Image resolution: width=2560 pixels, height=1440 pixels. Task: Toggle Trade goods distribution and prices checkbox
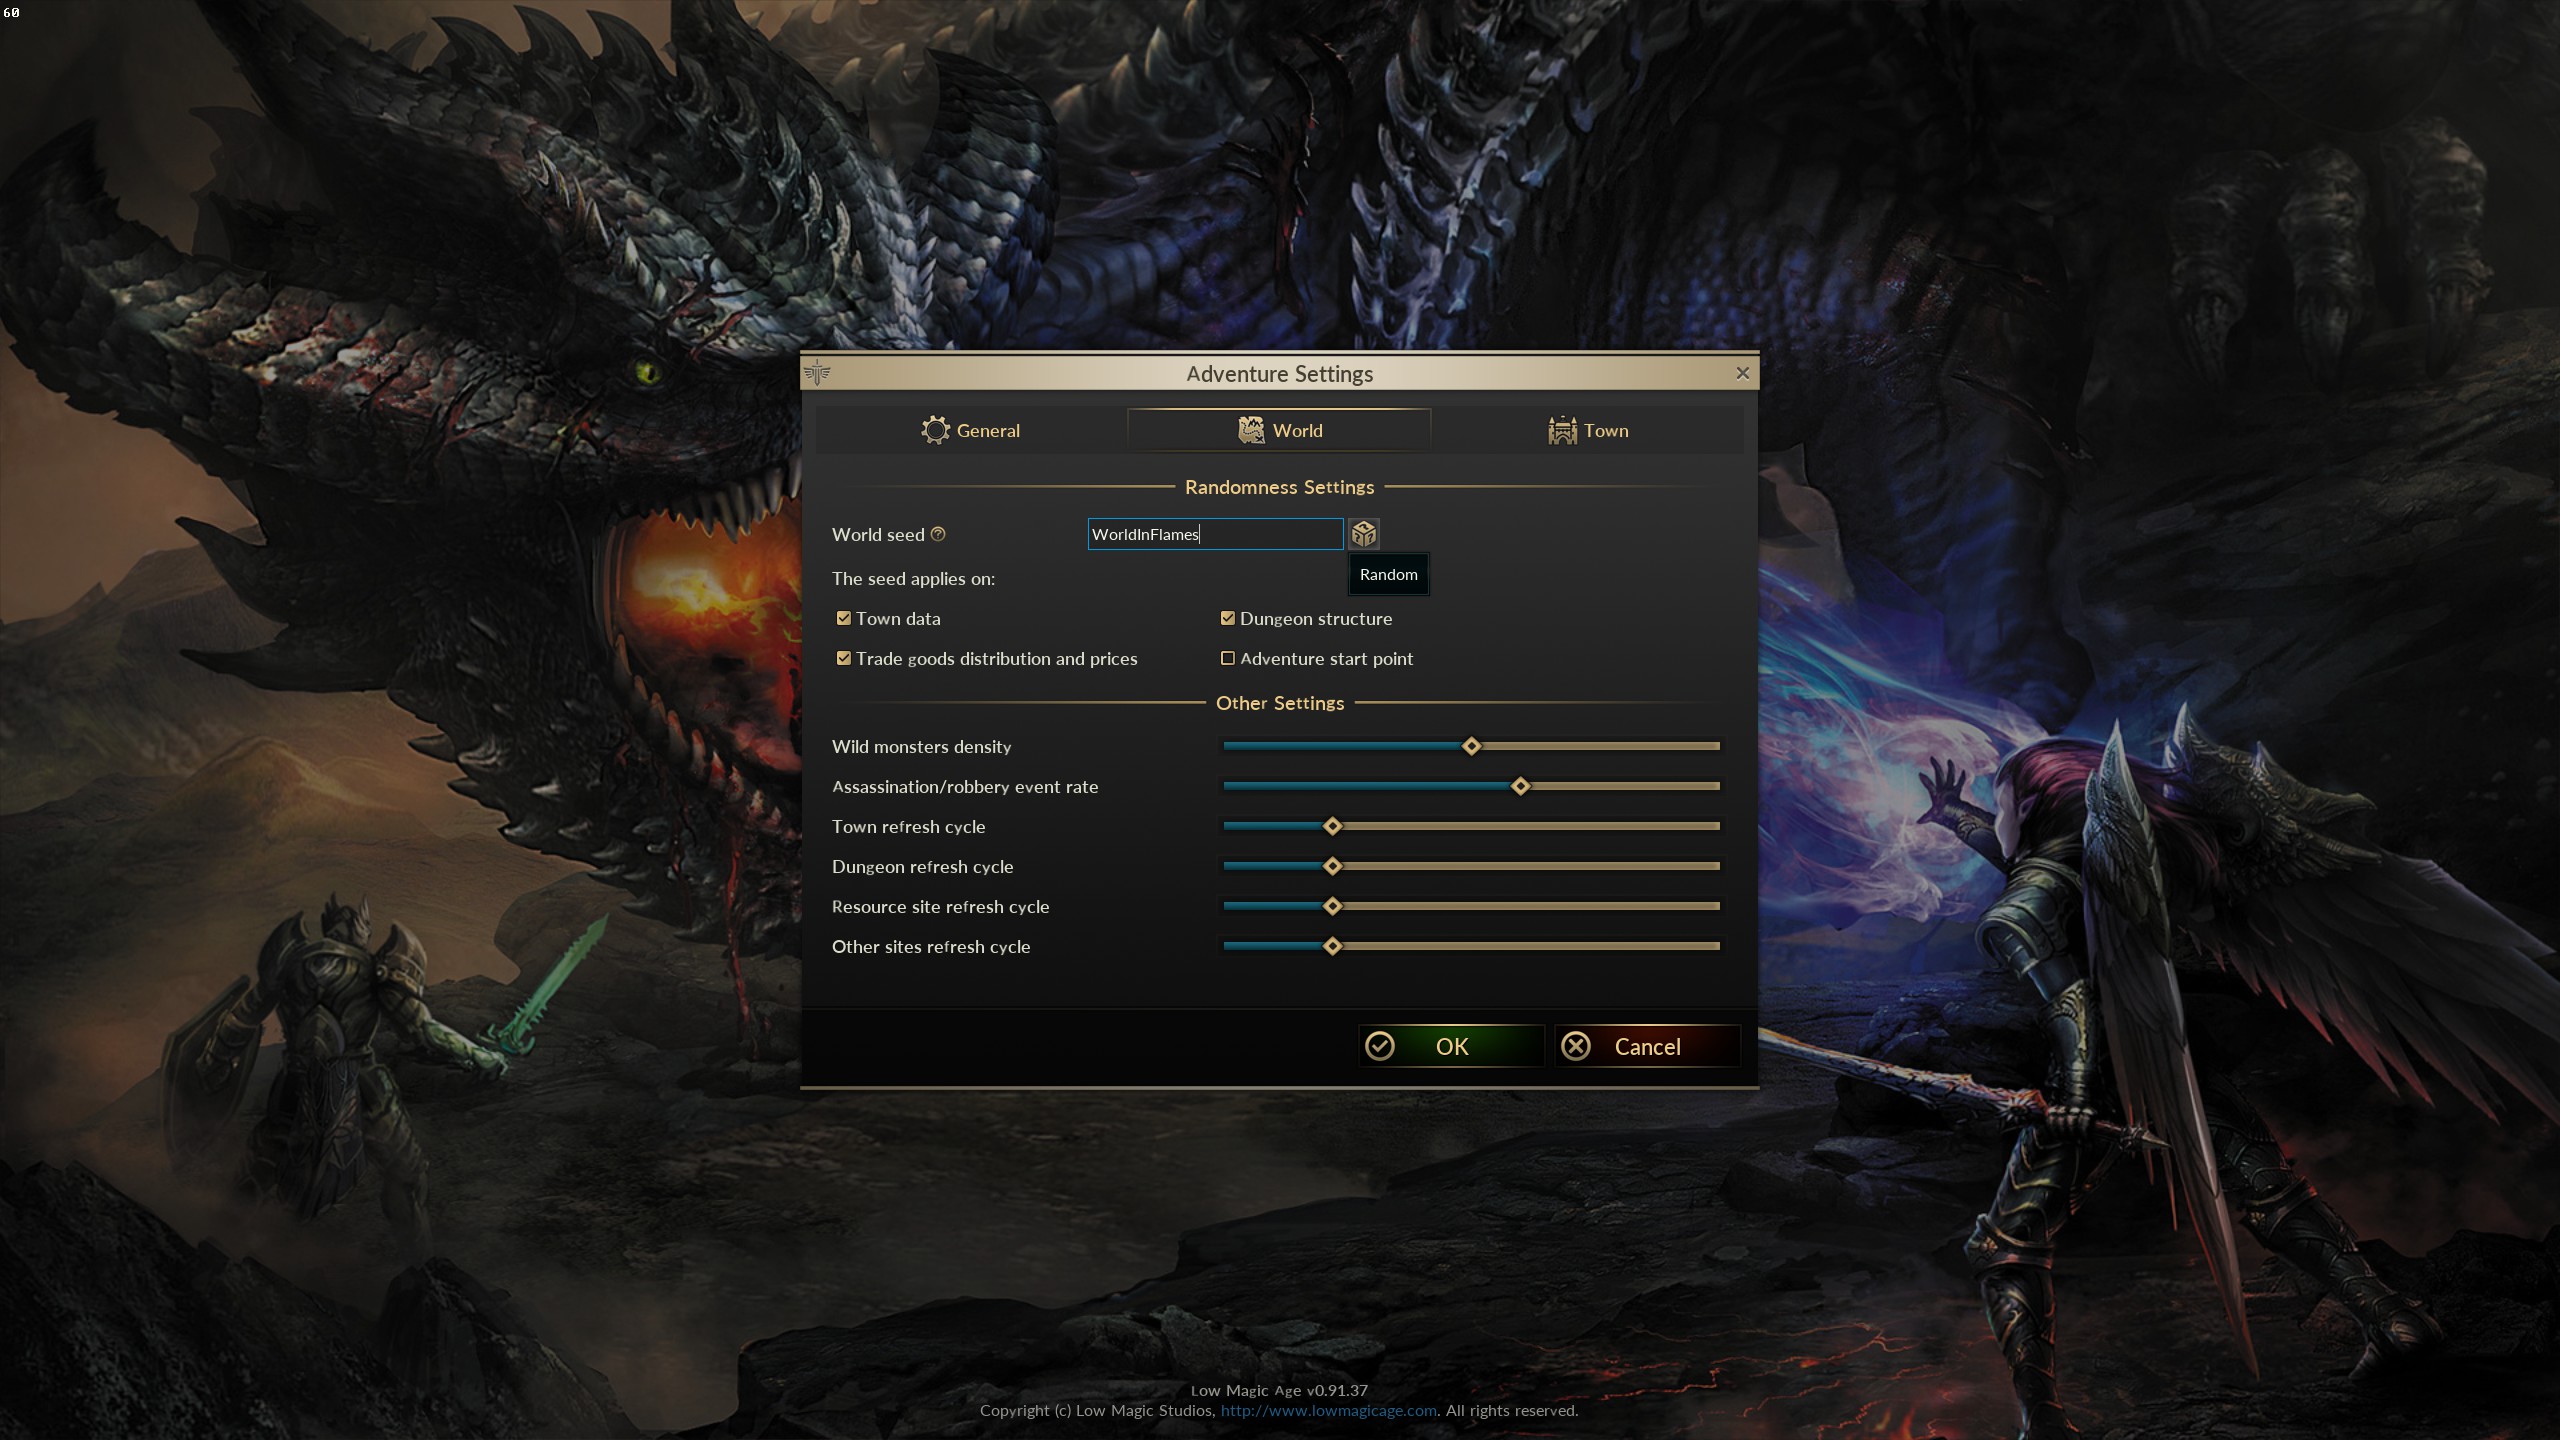[x=844, y=658]
